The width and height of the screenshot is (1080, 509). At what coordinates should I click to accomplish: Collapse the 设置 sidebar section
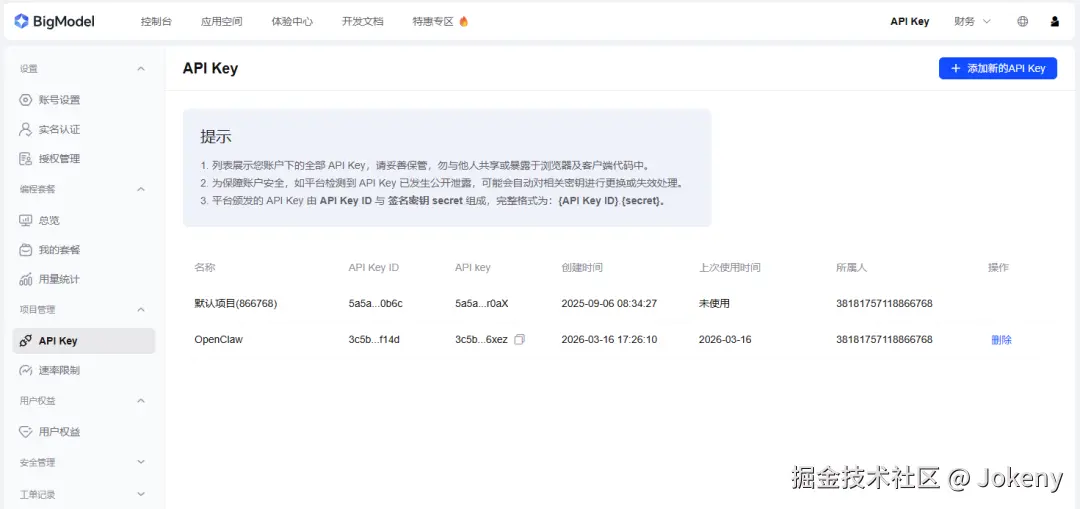tap(141, 69)
